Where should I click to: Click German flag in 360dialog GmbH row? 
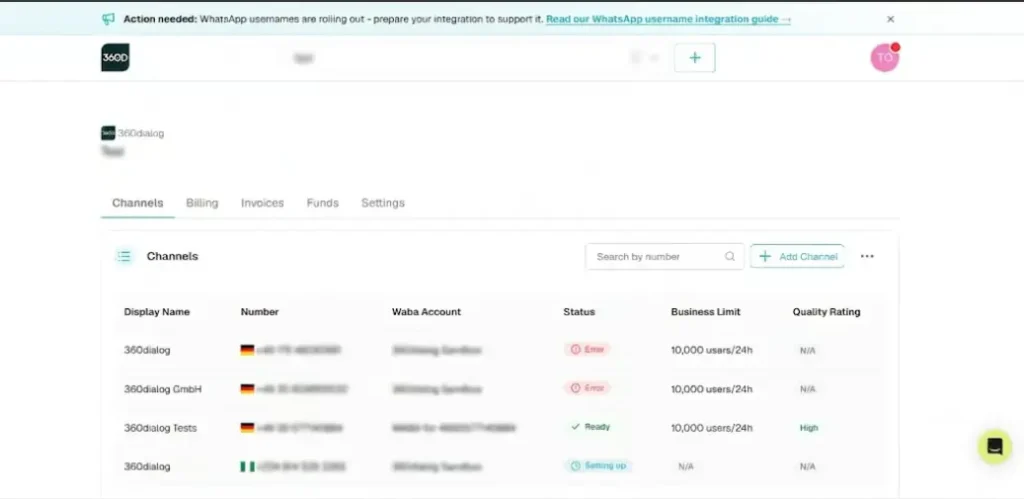coord(248,389)
